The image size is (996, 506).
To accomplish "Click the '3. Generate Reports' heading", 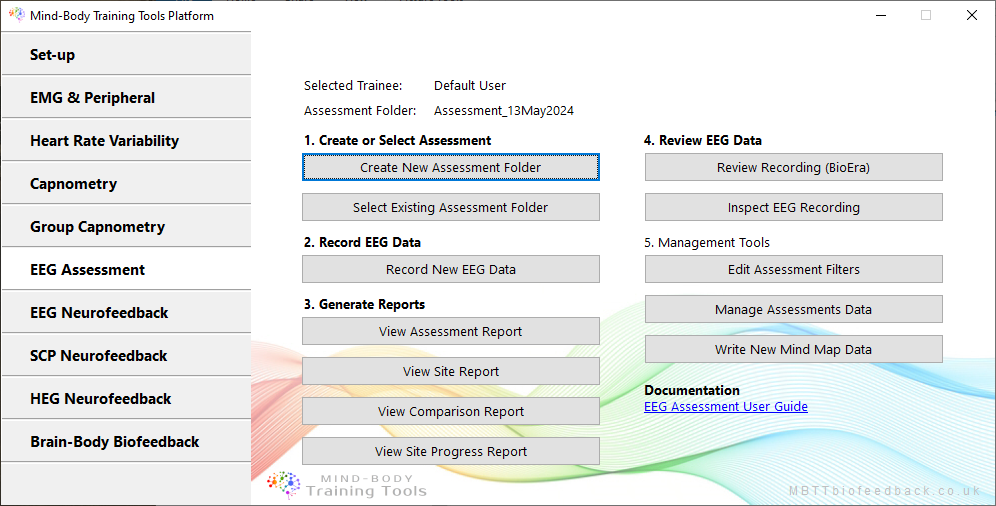I will [x=364, y=304].
